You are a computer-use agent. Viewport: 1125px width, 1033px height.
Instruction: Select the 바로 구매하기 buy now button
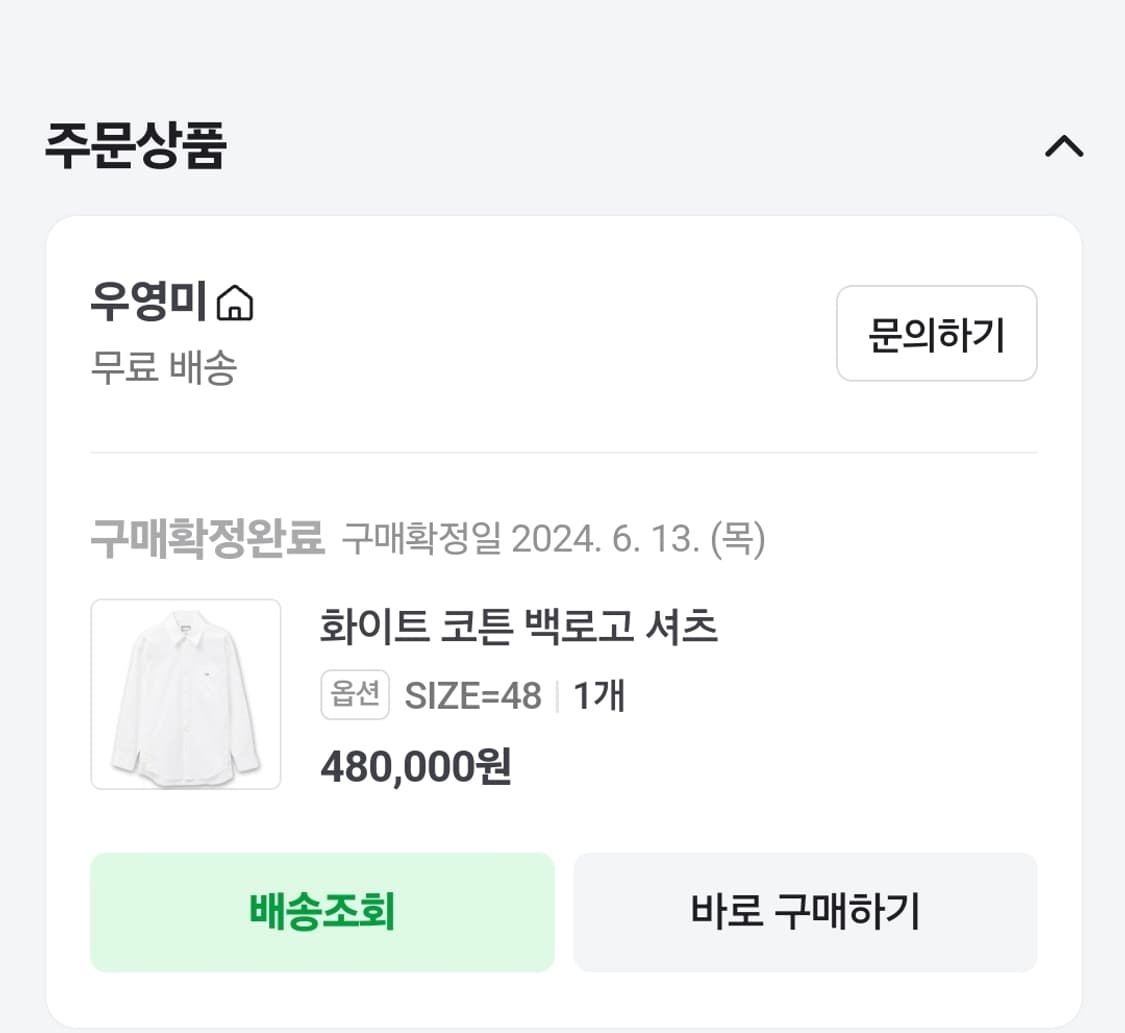[804, 912]
